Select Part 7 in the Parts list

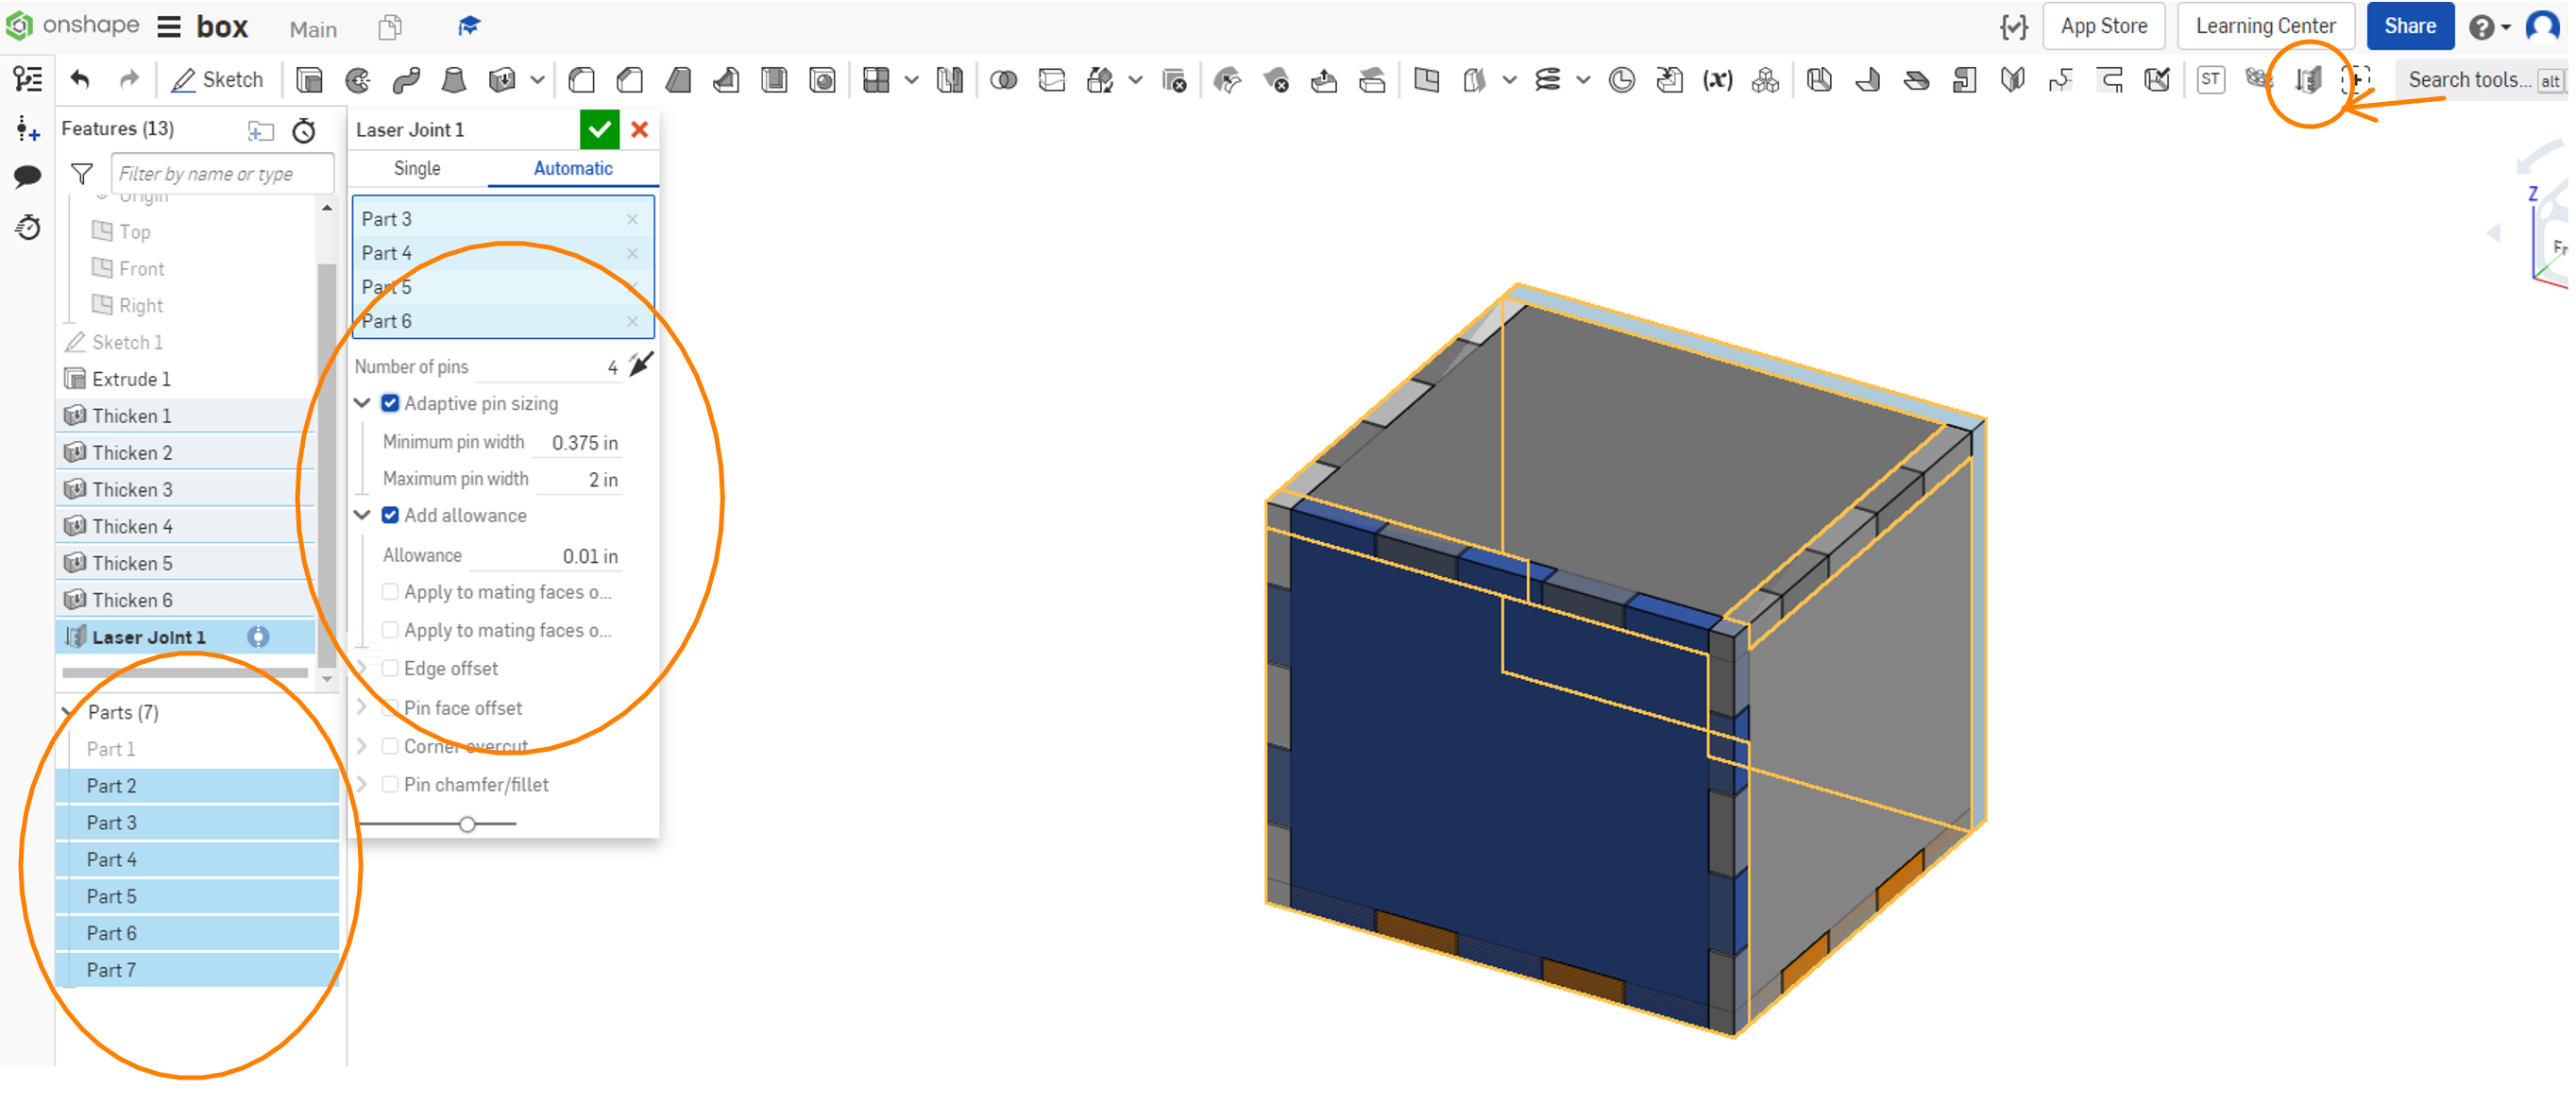coord(198,970)
